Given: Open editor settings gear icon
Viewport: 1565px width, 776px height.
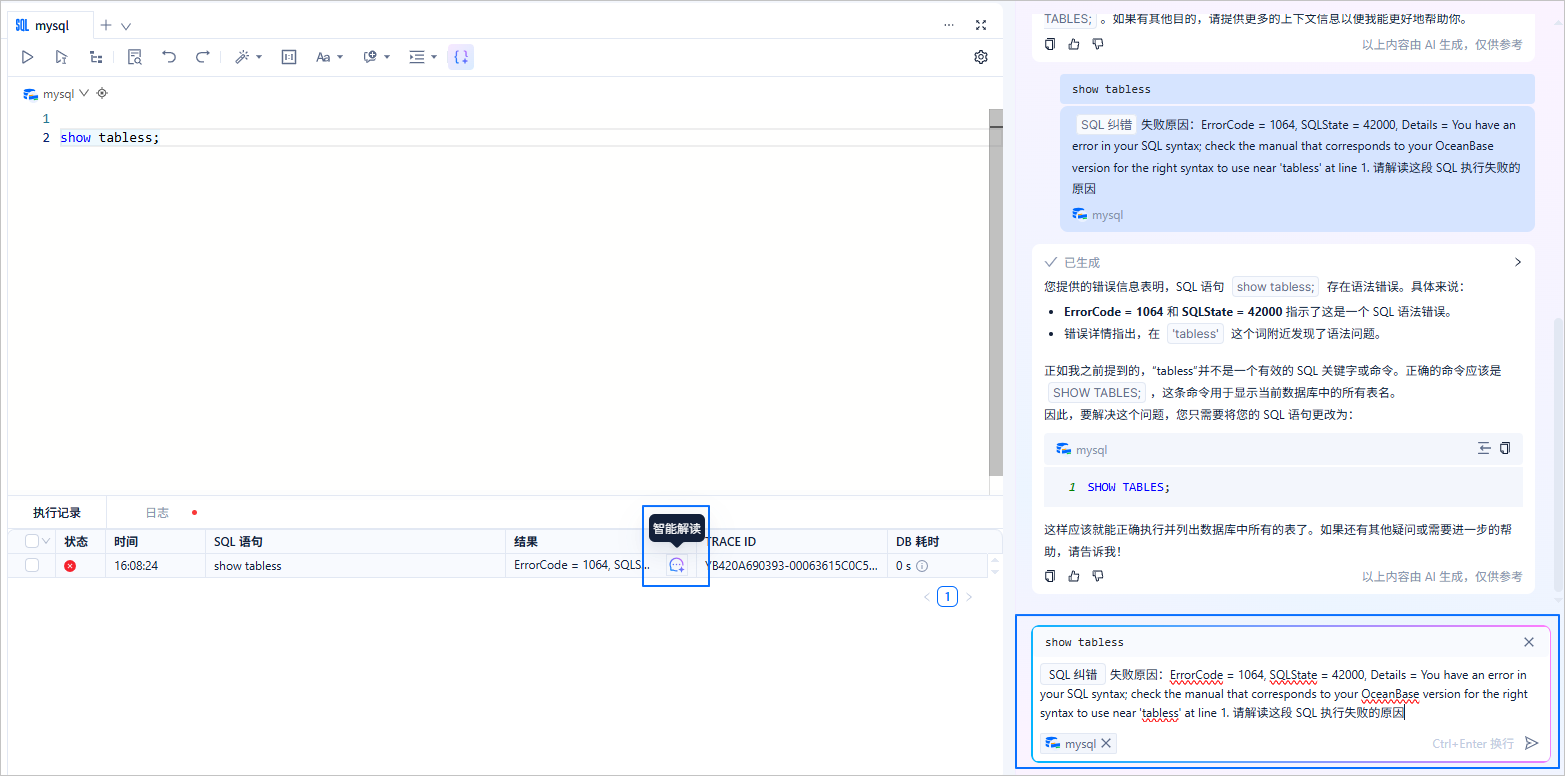Looking at the screenshot, I should [981, 57].
